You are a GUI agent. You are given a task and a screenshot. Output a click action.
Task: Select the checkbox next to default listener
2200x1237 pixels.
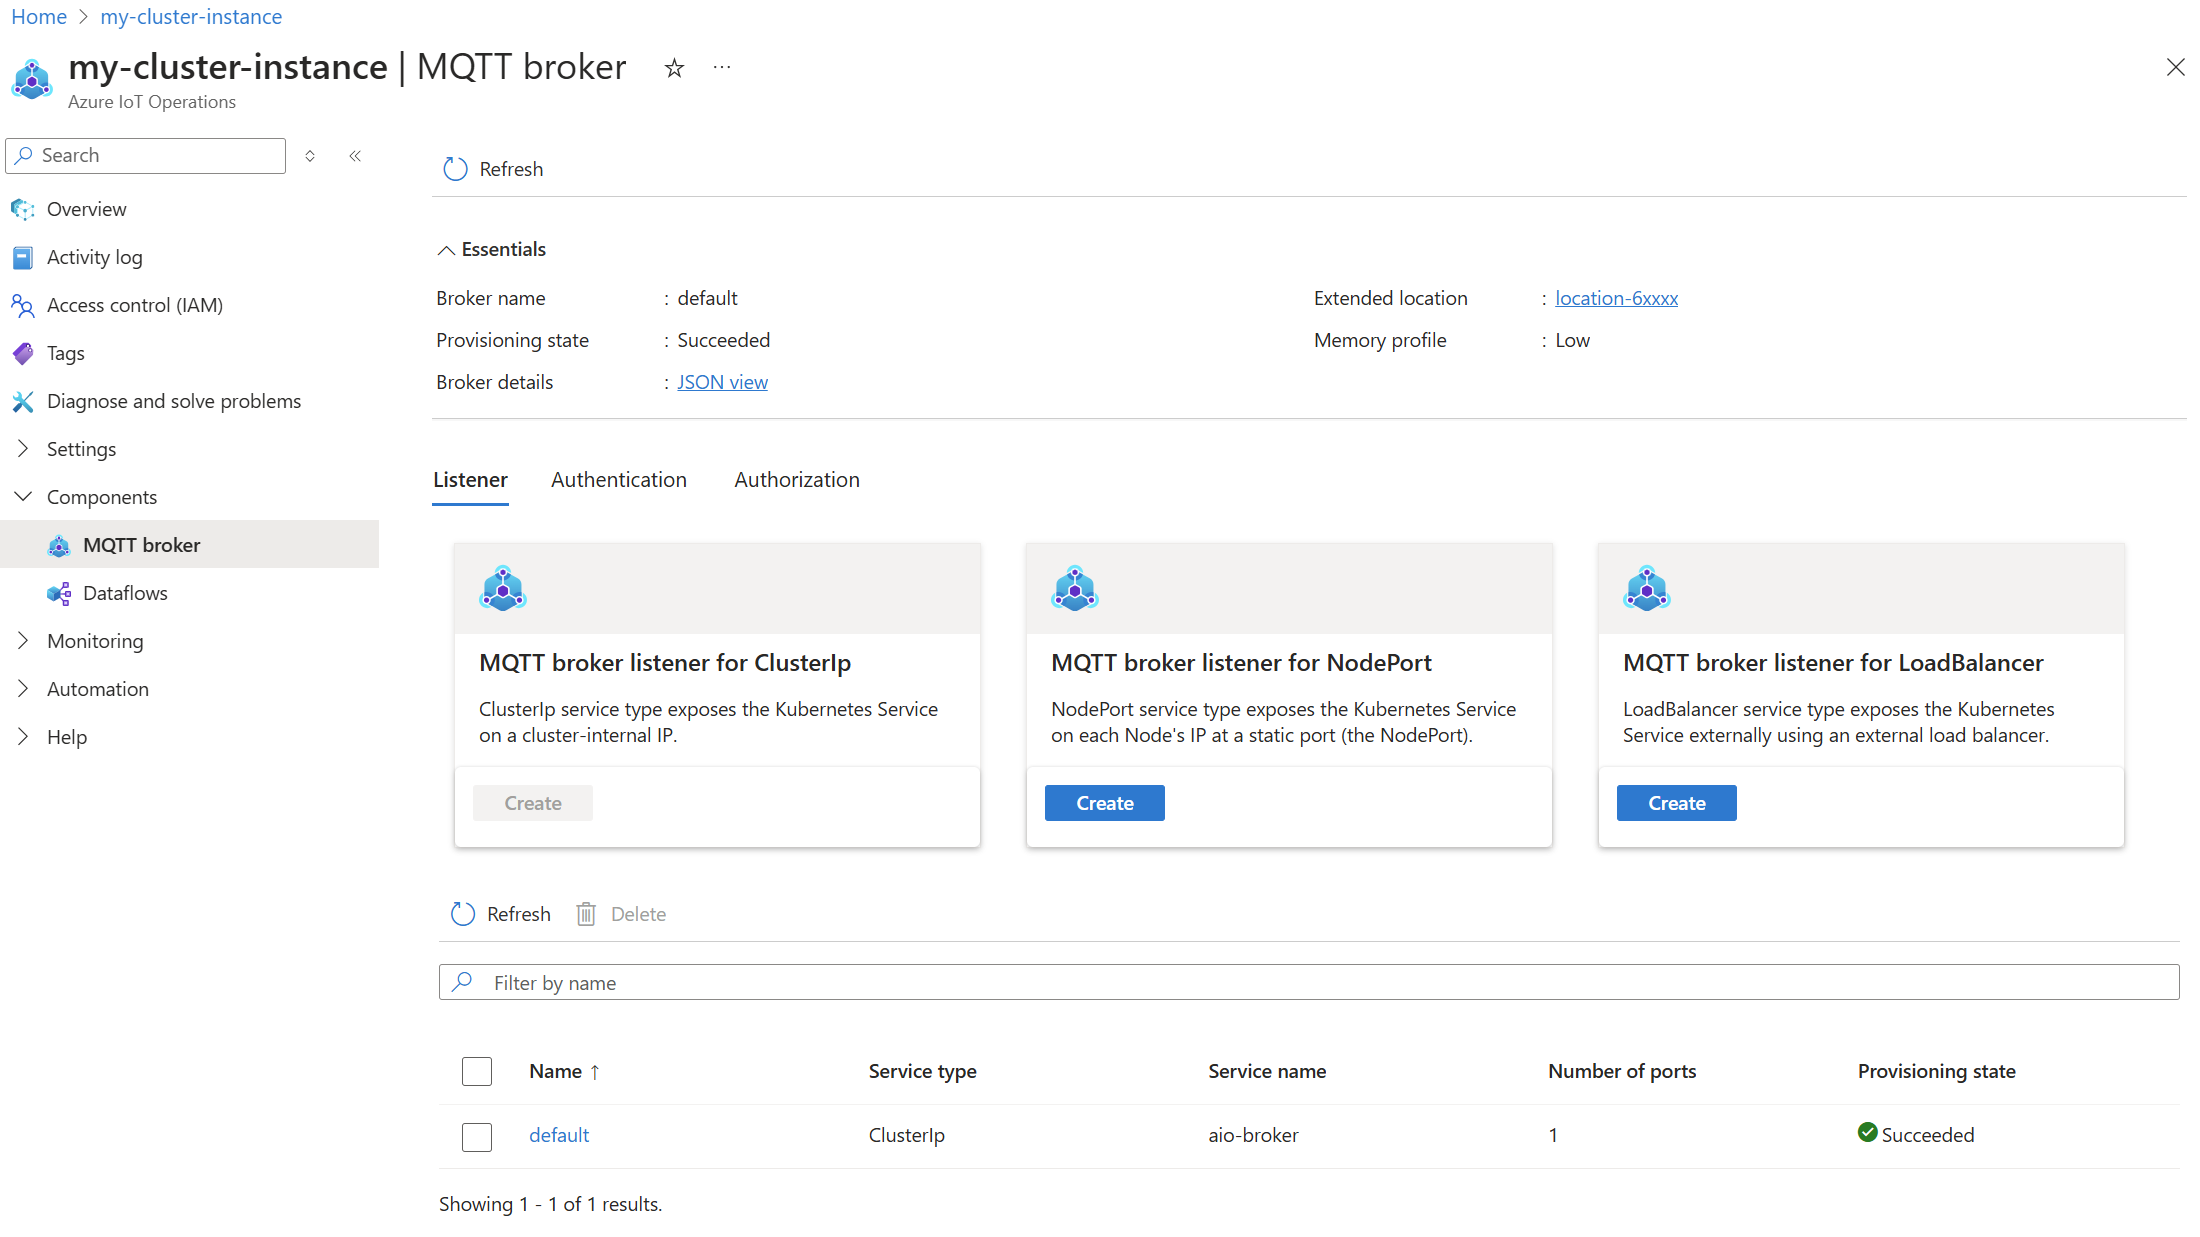click(477, 1134)
